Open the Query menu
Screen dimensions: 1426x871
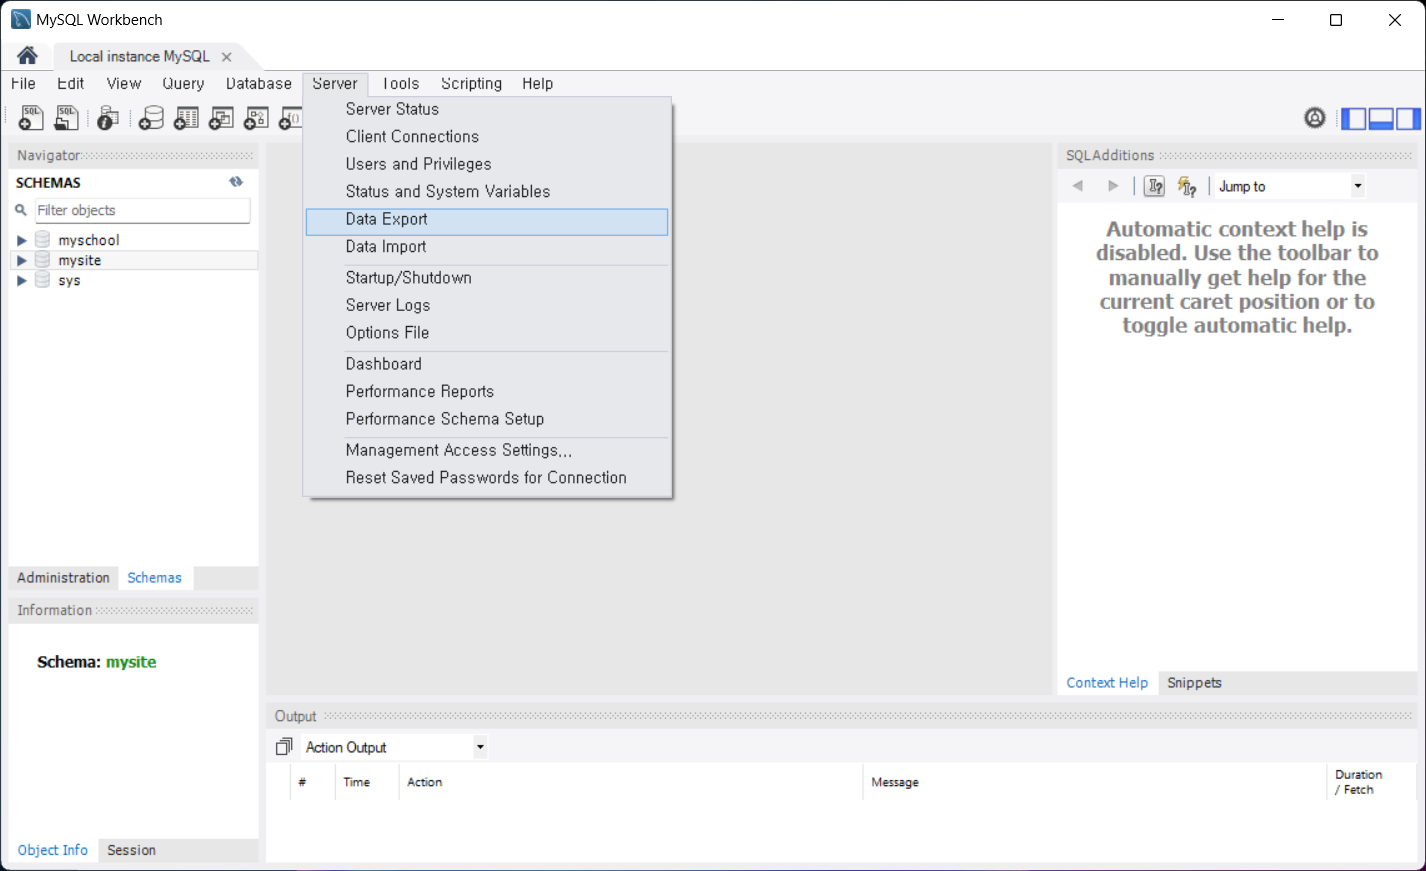[183, 84]
